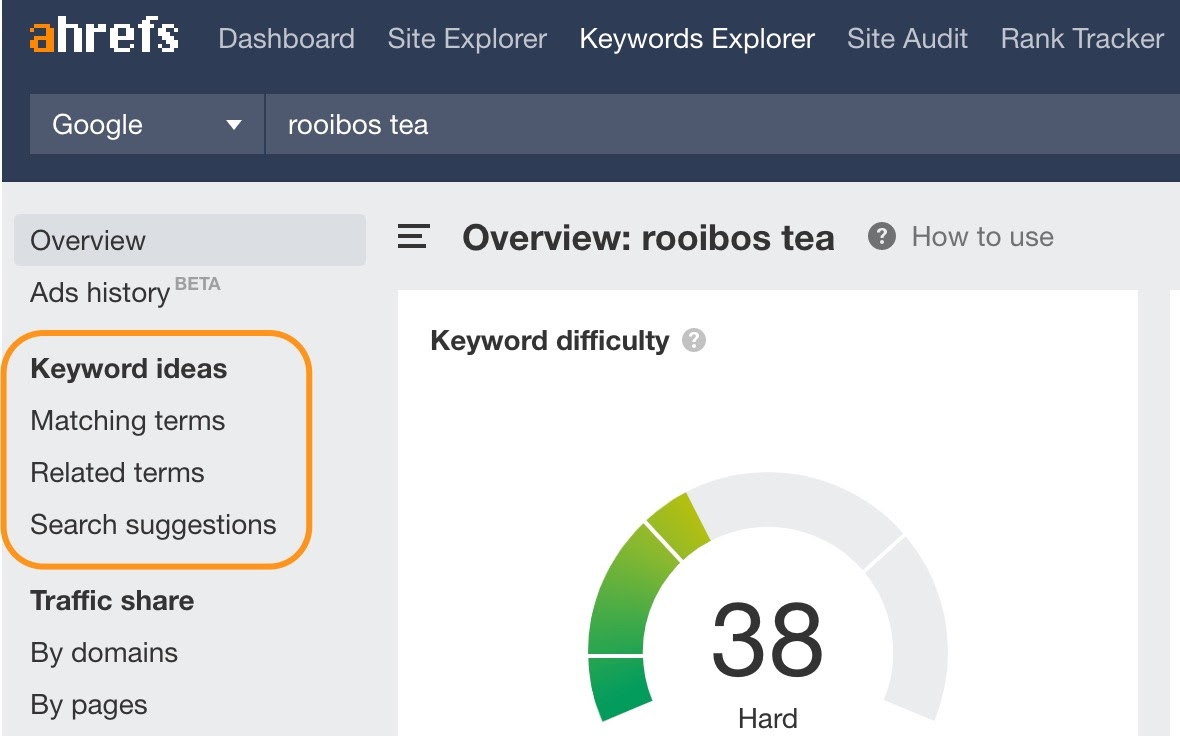Go to Site Explorer
Viewport: 1180px width, 736px height.
467,38
